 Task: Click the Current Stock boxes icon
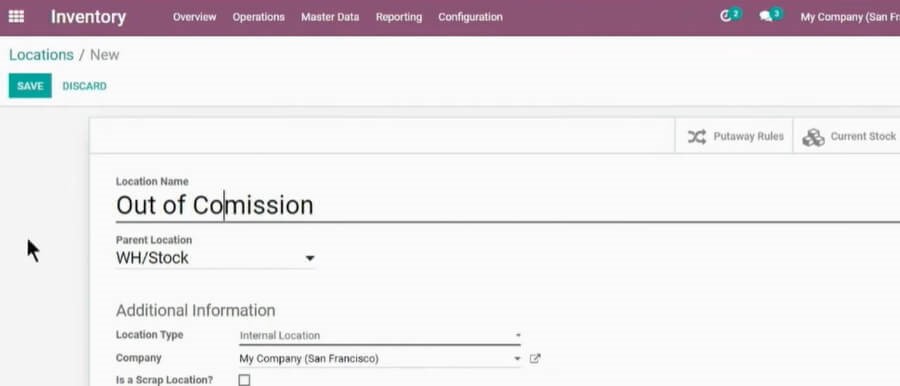813,137
